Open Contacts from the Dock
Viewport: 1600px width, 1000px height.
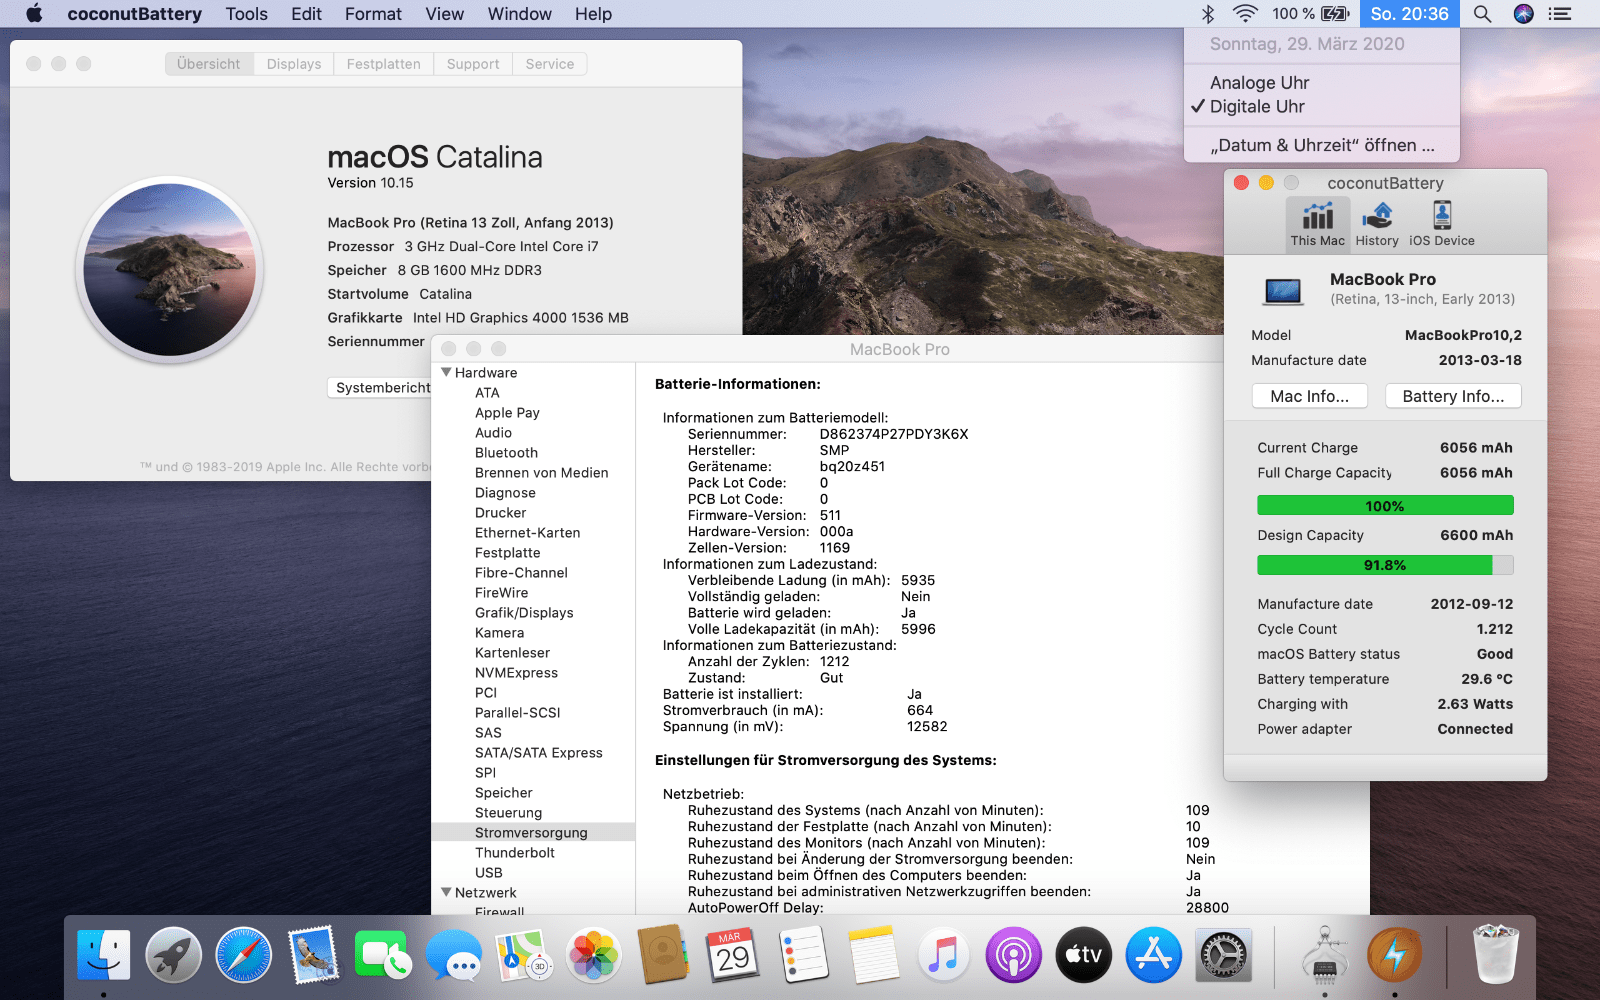click(x=663, y=955)
